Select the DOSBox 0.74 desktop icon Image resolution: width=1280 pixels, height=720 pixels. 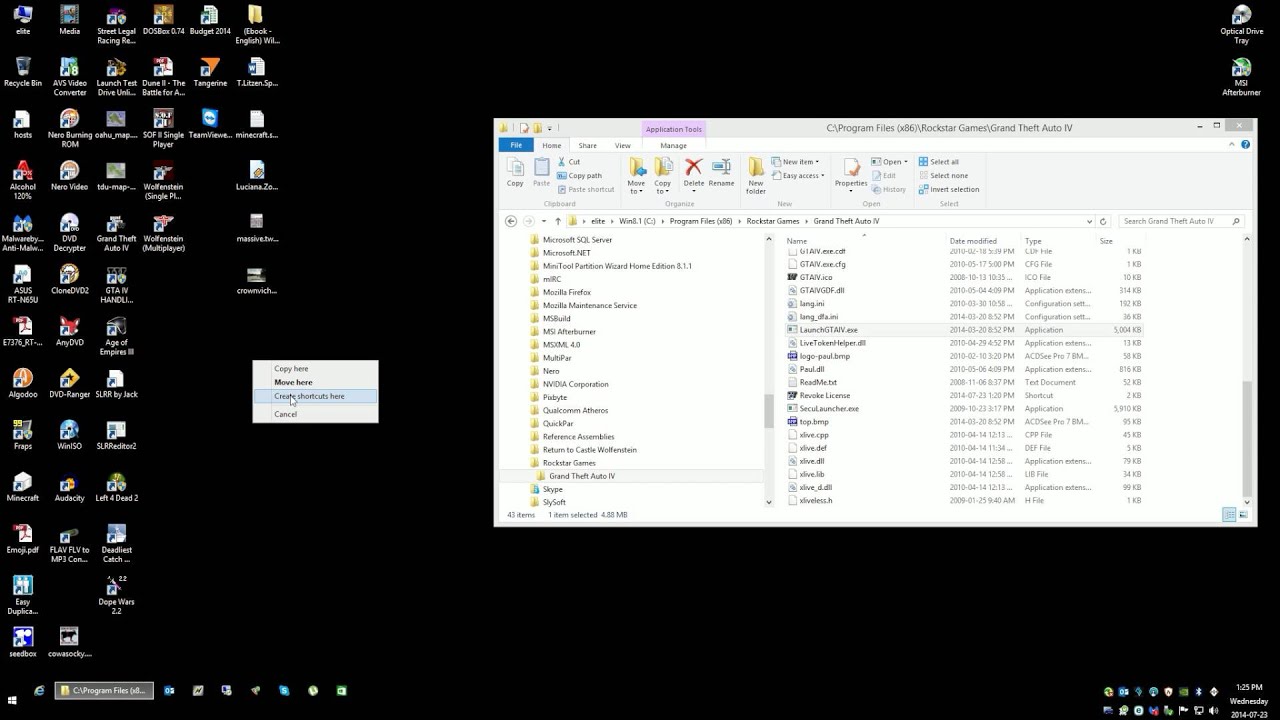(163, 21)
